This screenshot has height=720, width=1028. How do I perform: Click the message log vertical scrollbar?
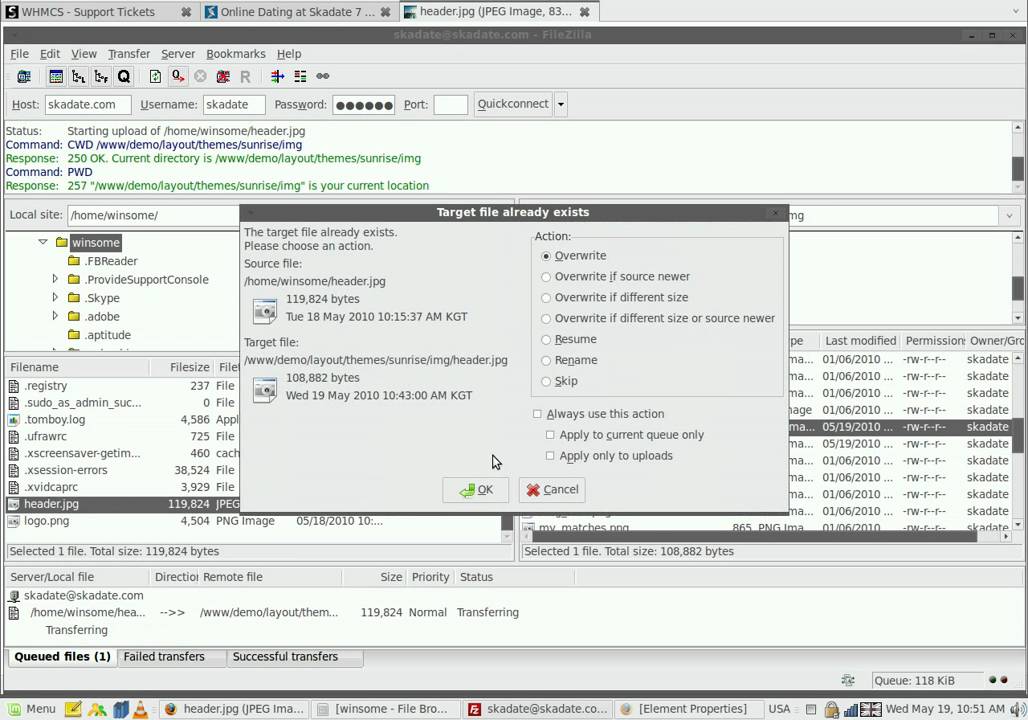pyautogui.click(x=1018, y=157)
